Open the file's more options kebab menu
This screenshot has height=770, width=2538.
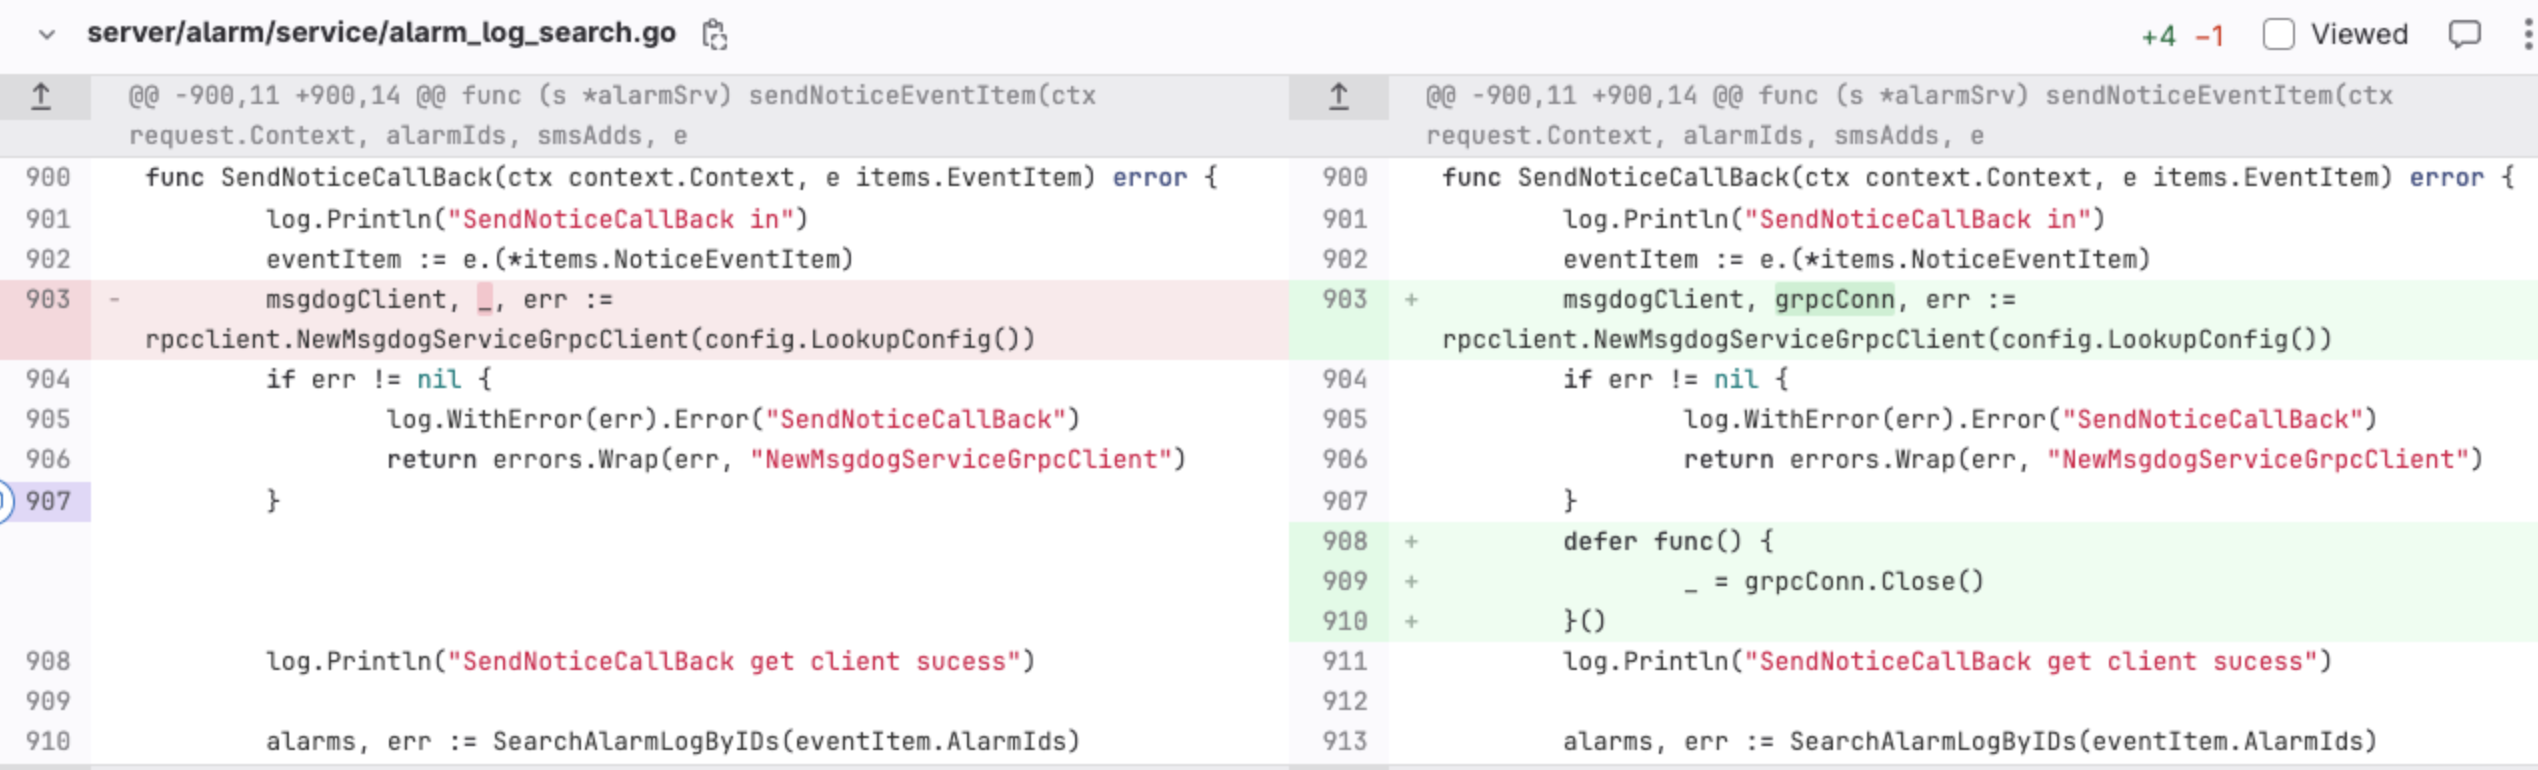pos(2527,35)
